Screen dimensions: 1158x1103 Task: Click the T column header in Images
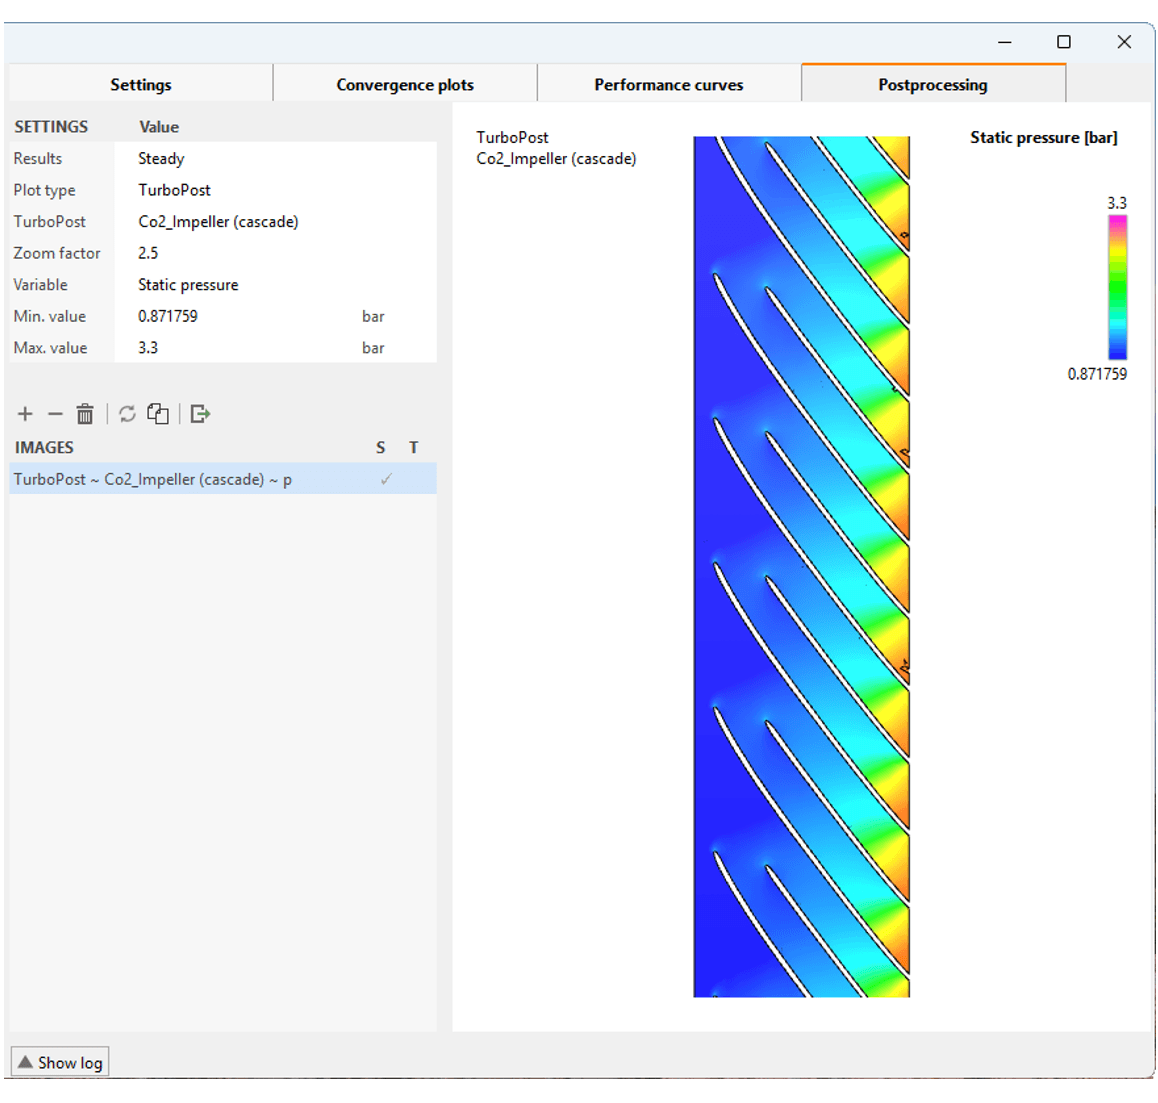(x=414, y=447)
